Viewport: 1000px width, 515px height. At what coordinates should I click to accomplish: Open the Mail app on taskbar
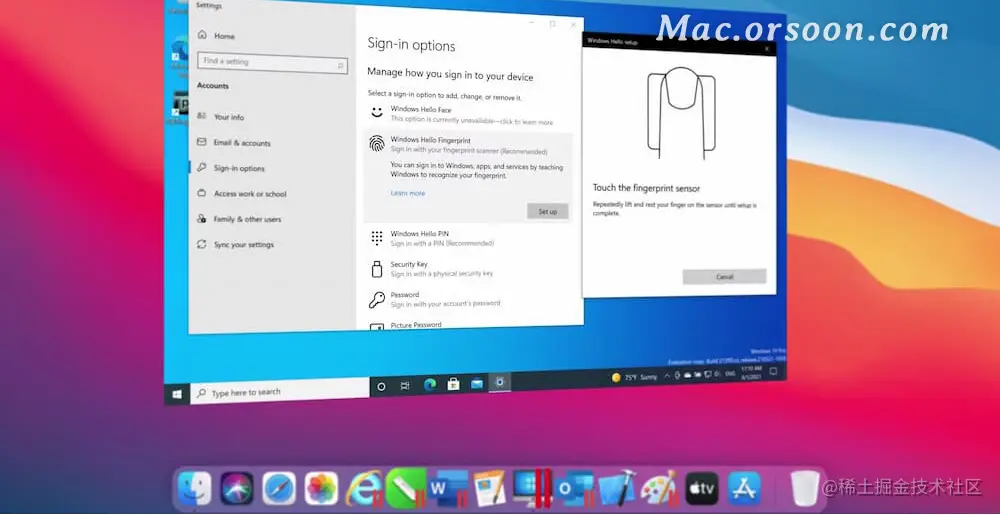476,383
